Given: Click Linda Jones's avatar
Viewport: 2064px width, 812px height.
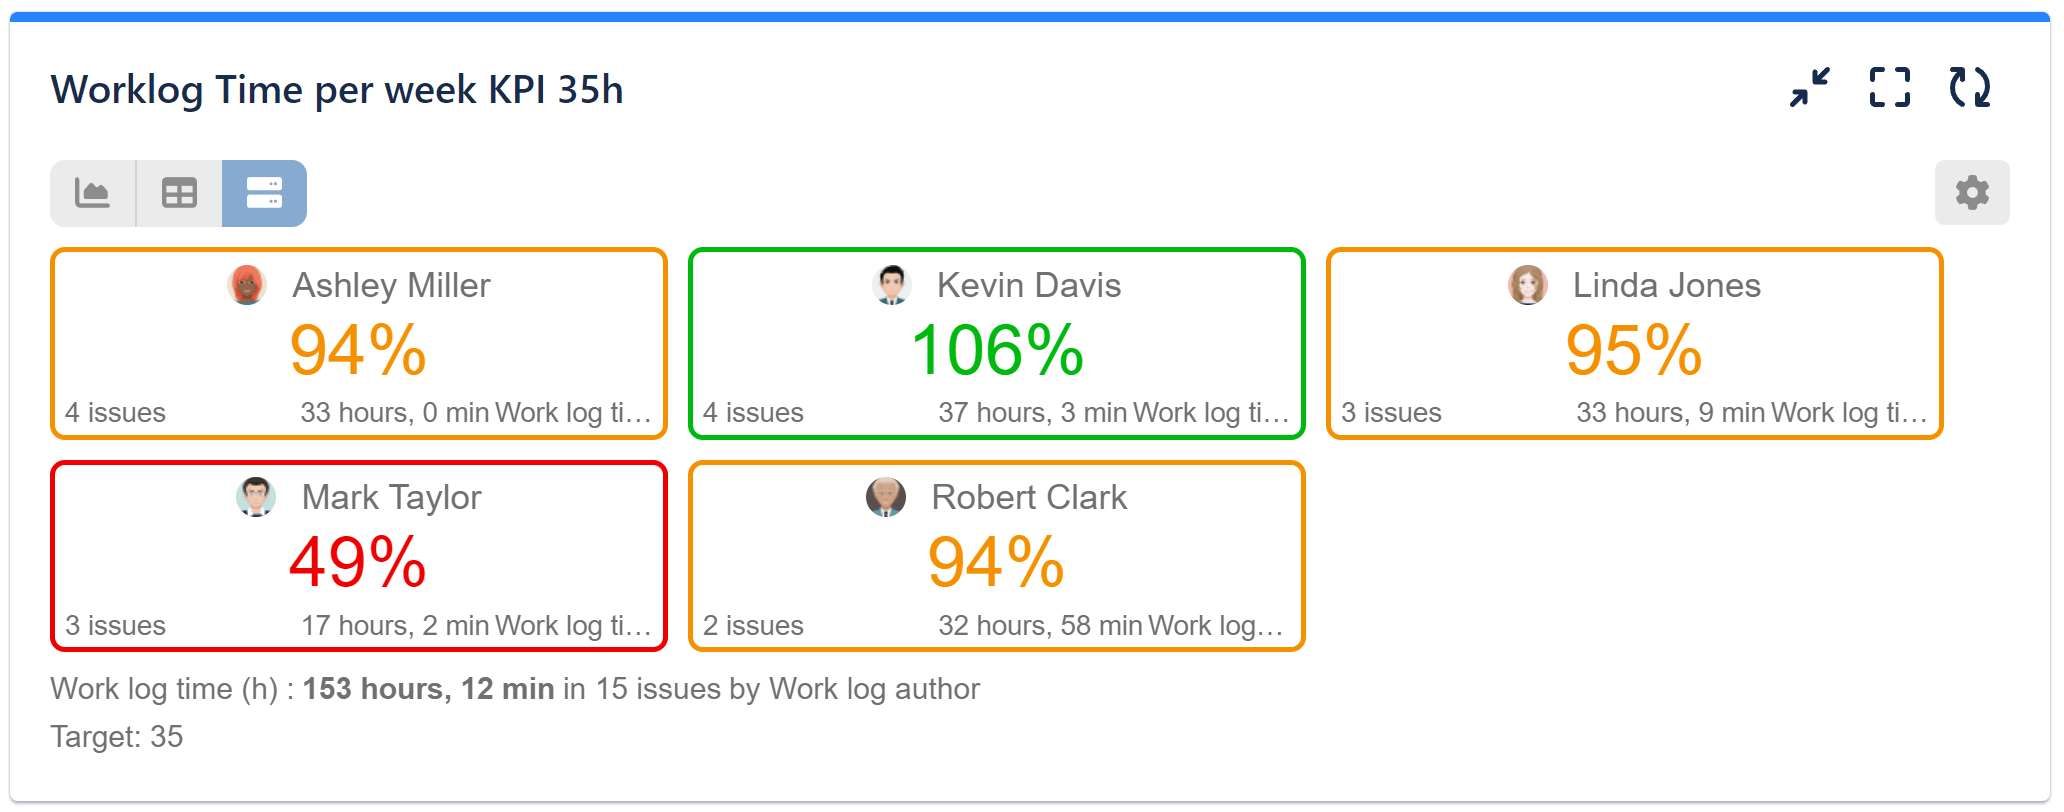Looking at the screenshot, I should coord(1527,285).
